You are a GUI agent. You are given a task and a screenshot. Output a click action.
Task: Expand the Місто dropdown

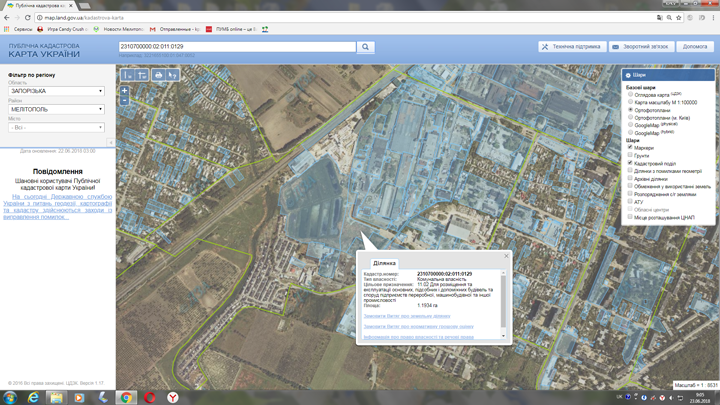(x=56, y=127)
